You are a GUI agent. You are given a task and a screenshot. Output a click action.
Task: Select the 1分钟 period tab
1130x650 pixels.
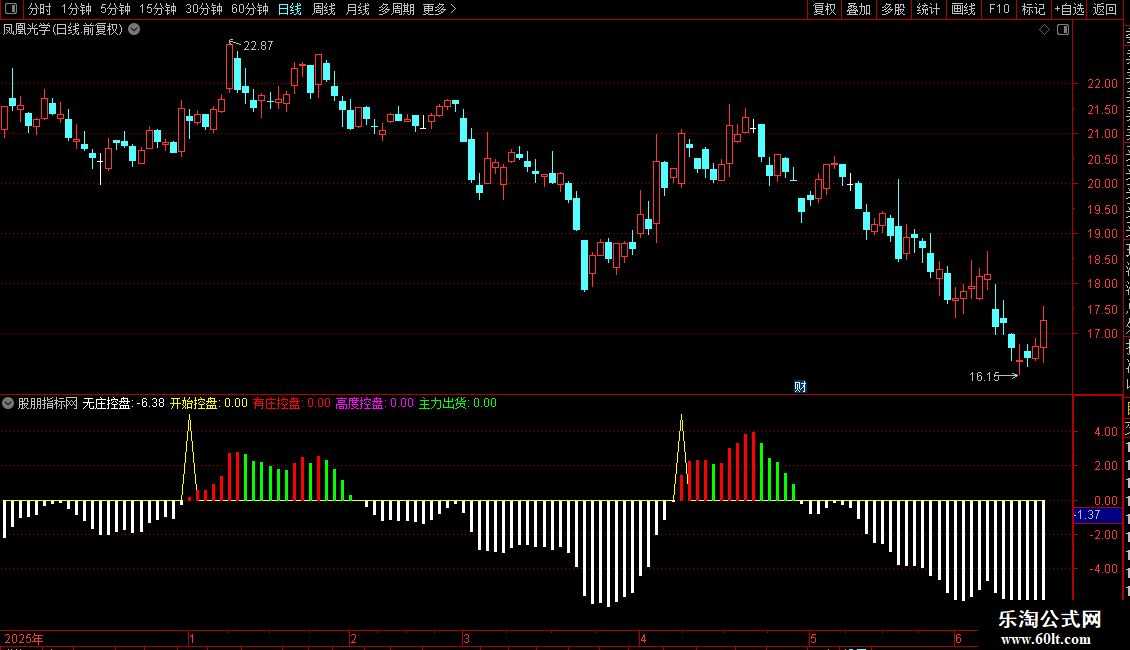pyautogui.click(x=76, y=9)
